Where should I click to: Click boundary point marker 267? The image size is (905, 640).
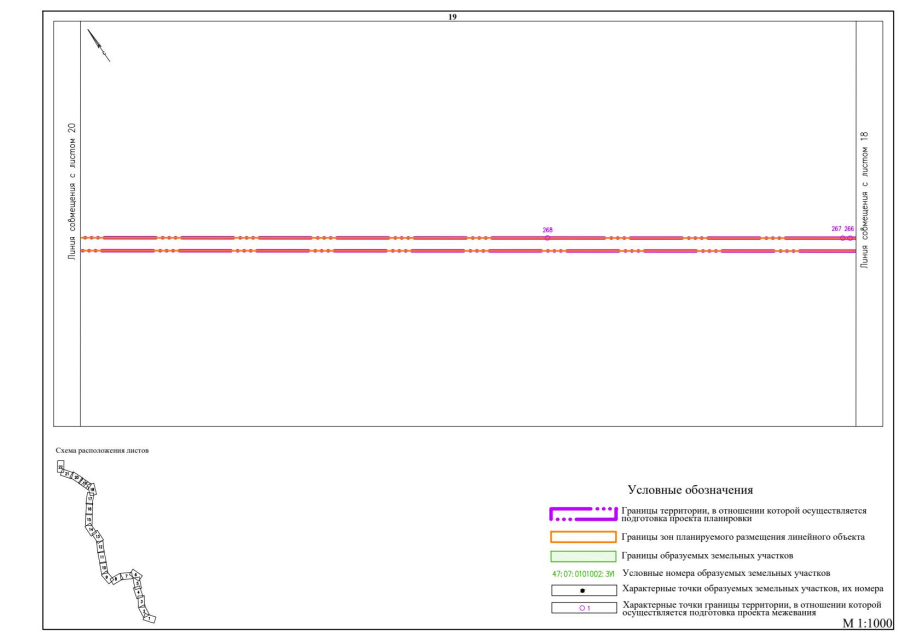(843, 238)
